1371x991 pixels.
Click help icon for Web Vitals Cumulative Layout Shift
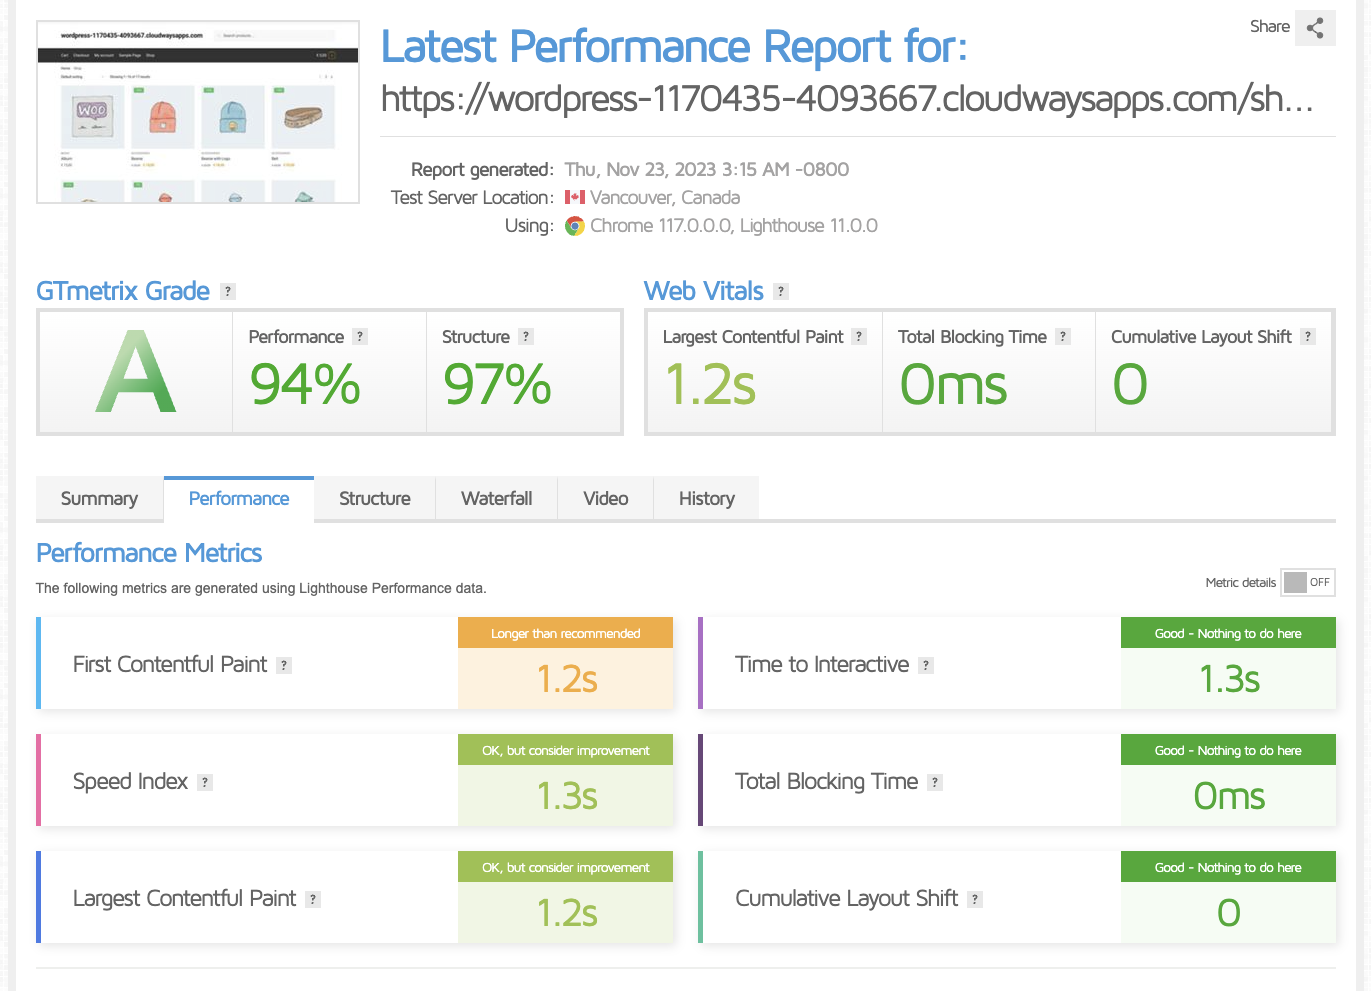(x=1308, y=337)
